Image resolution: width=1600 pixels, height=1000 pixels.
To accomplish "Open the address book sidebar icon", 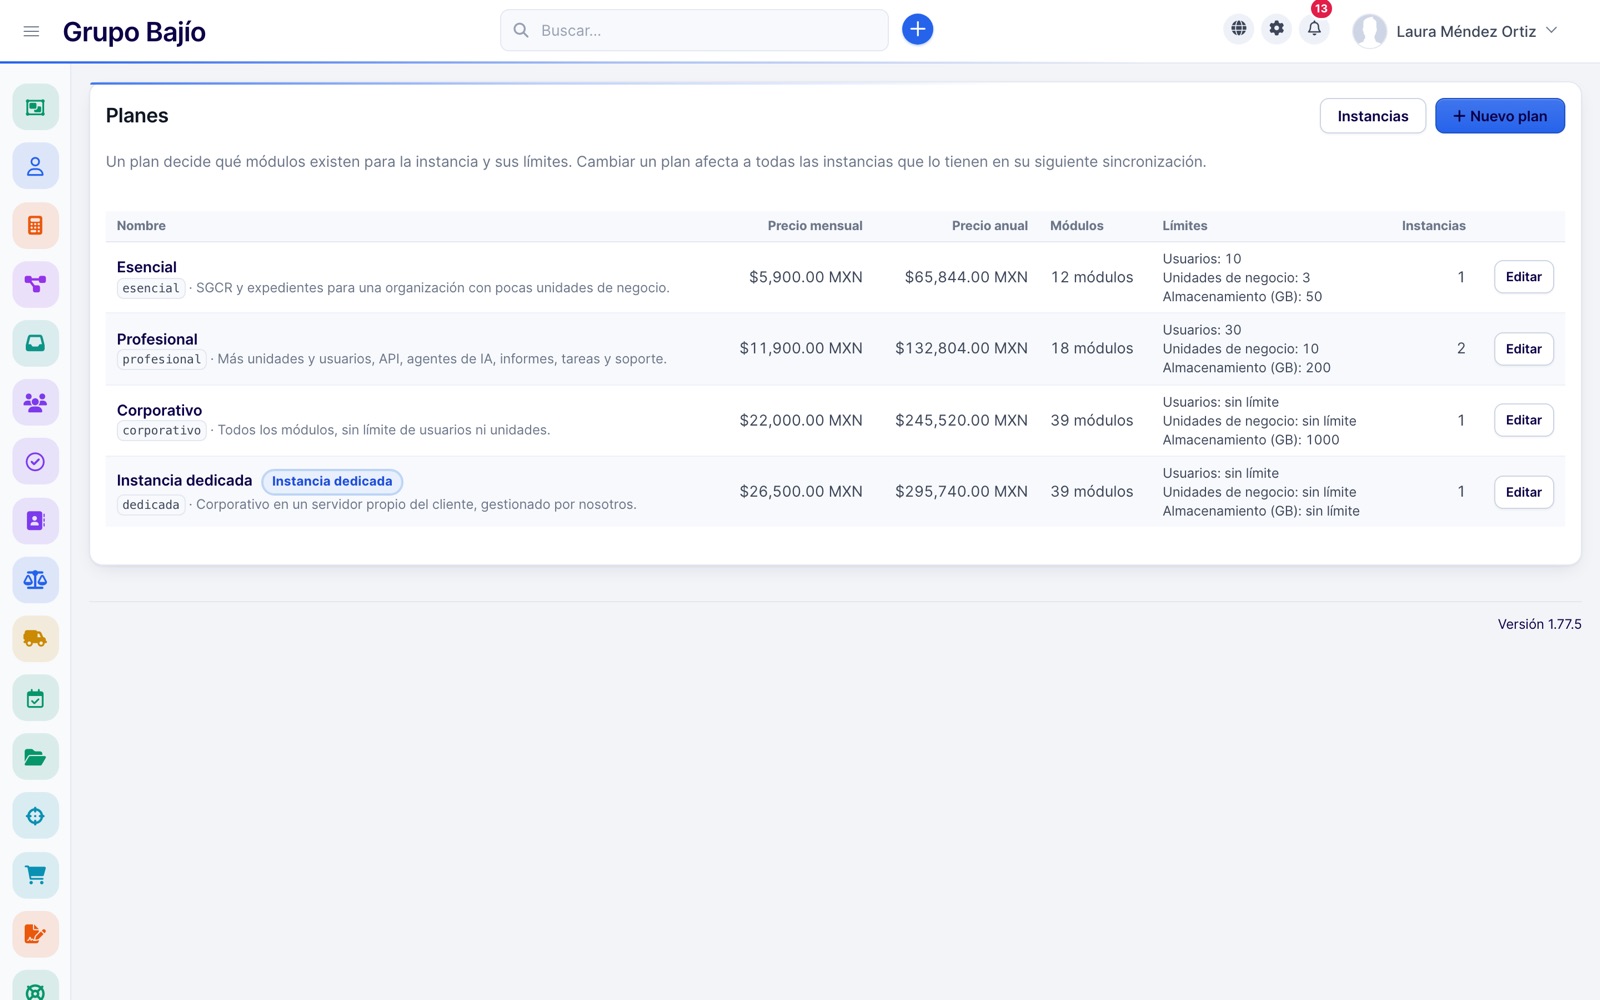I will click(x=35, y=520).
